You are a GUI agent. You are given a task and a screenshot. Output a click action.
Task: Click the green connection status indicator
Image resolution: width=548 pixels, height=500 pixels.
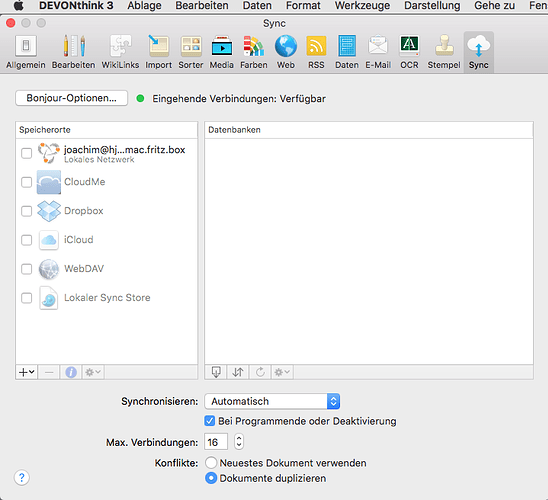140,99
